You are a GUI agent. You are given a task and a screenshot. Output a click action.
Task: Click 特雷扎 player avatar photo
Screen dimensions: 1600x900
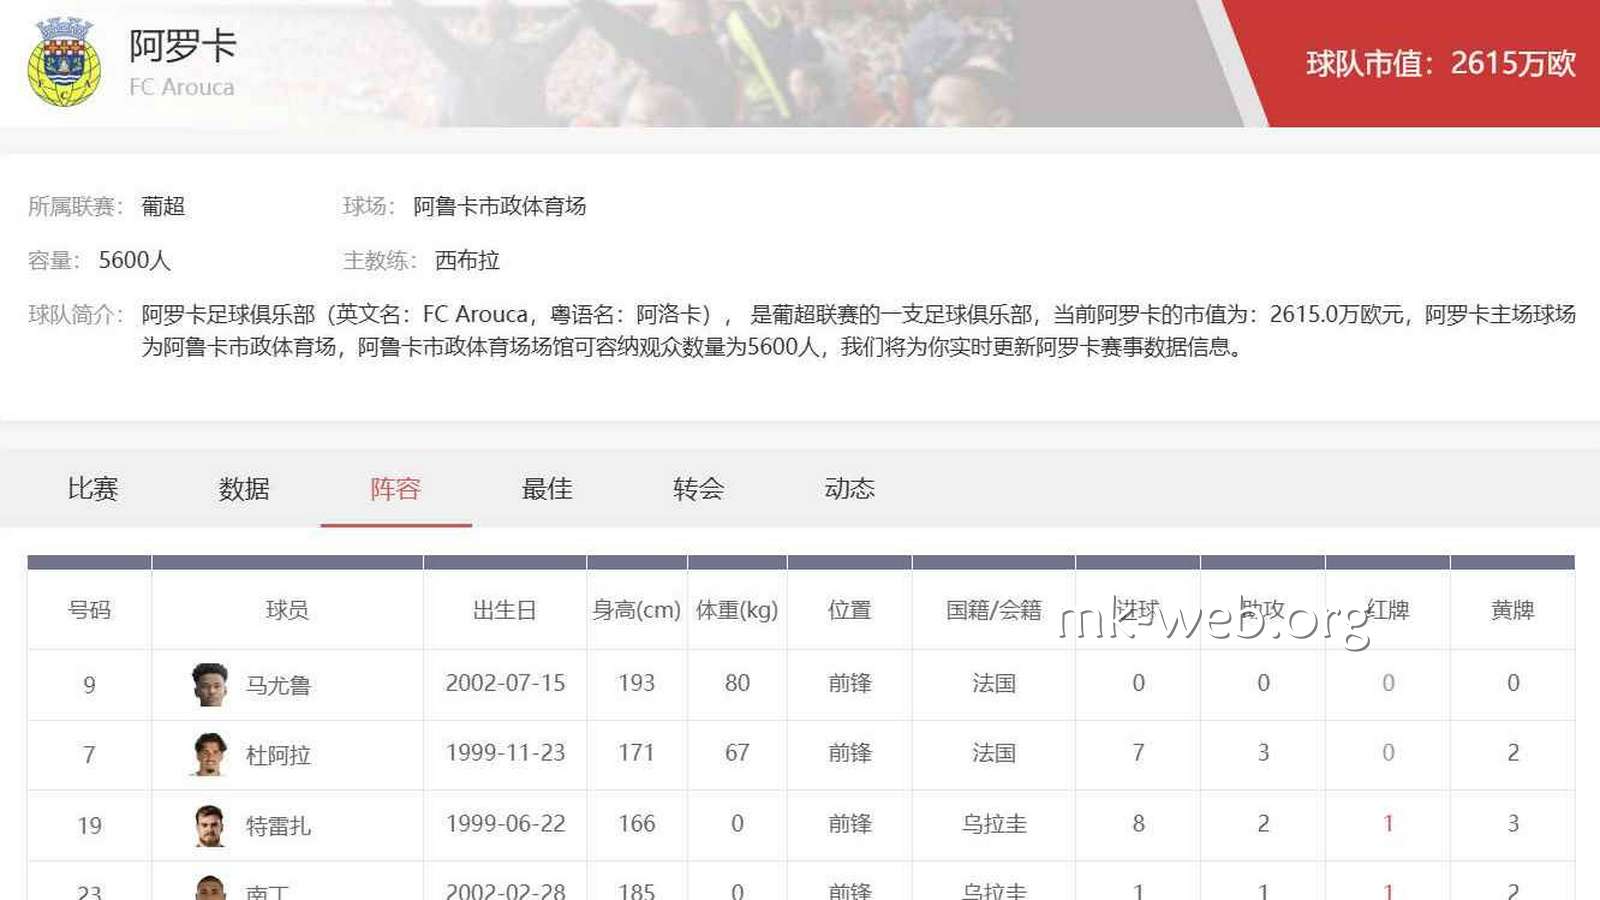tap(210, 826)
